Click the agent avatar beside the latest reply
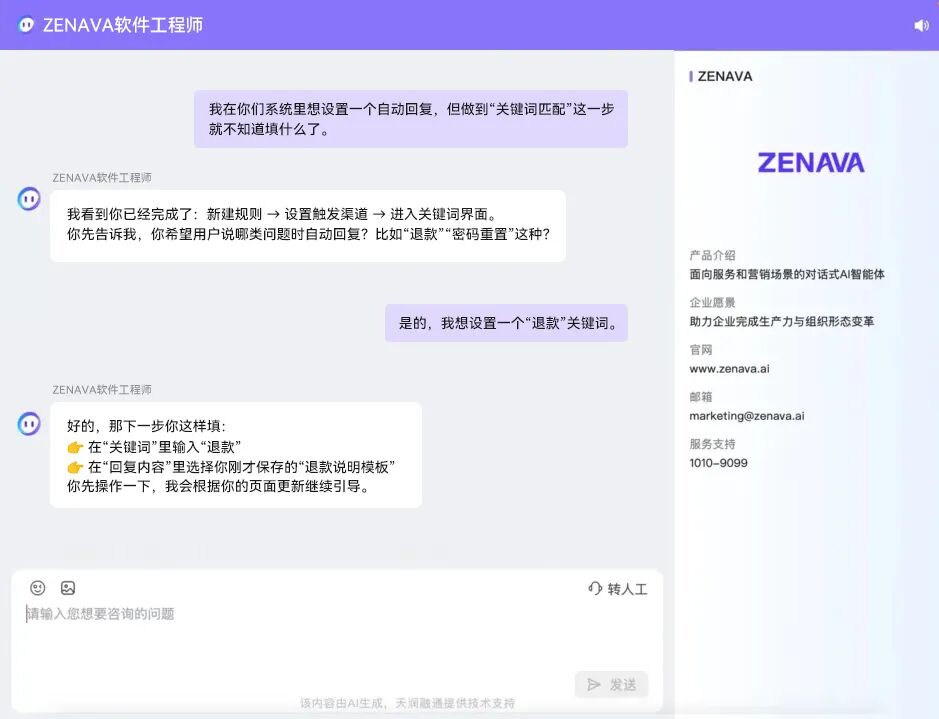The image size is (939, 719). point(28,423)
